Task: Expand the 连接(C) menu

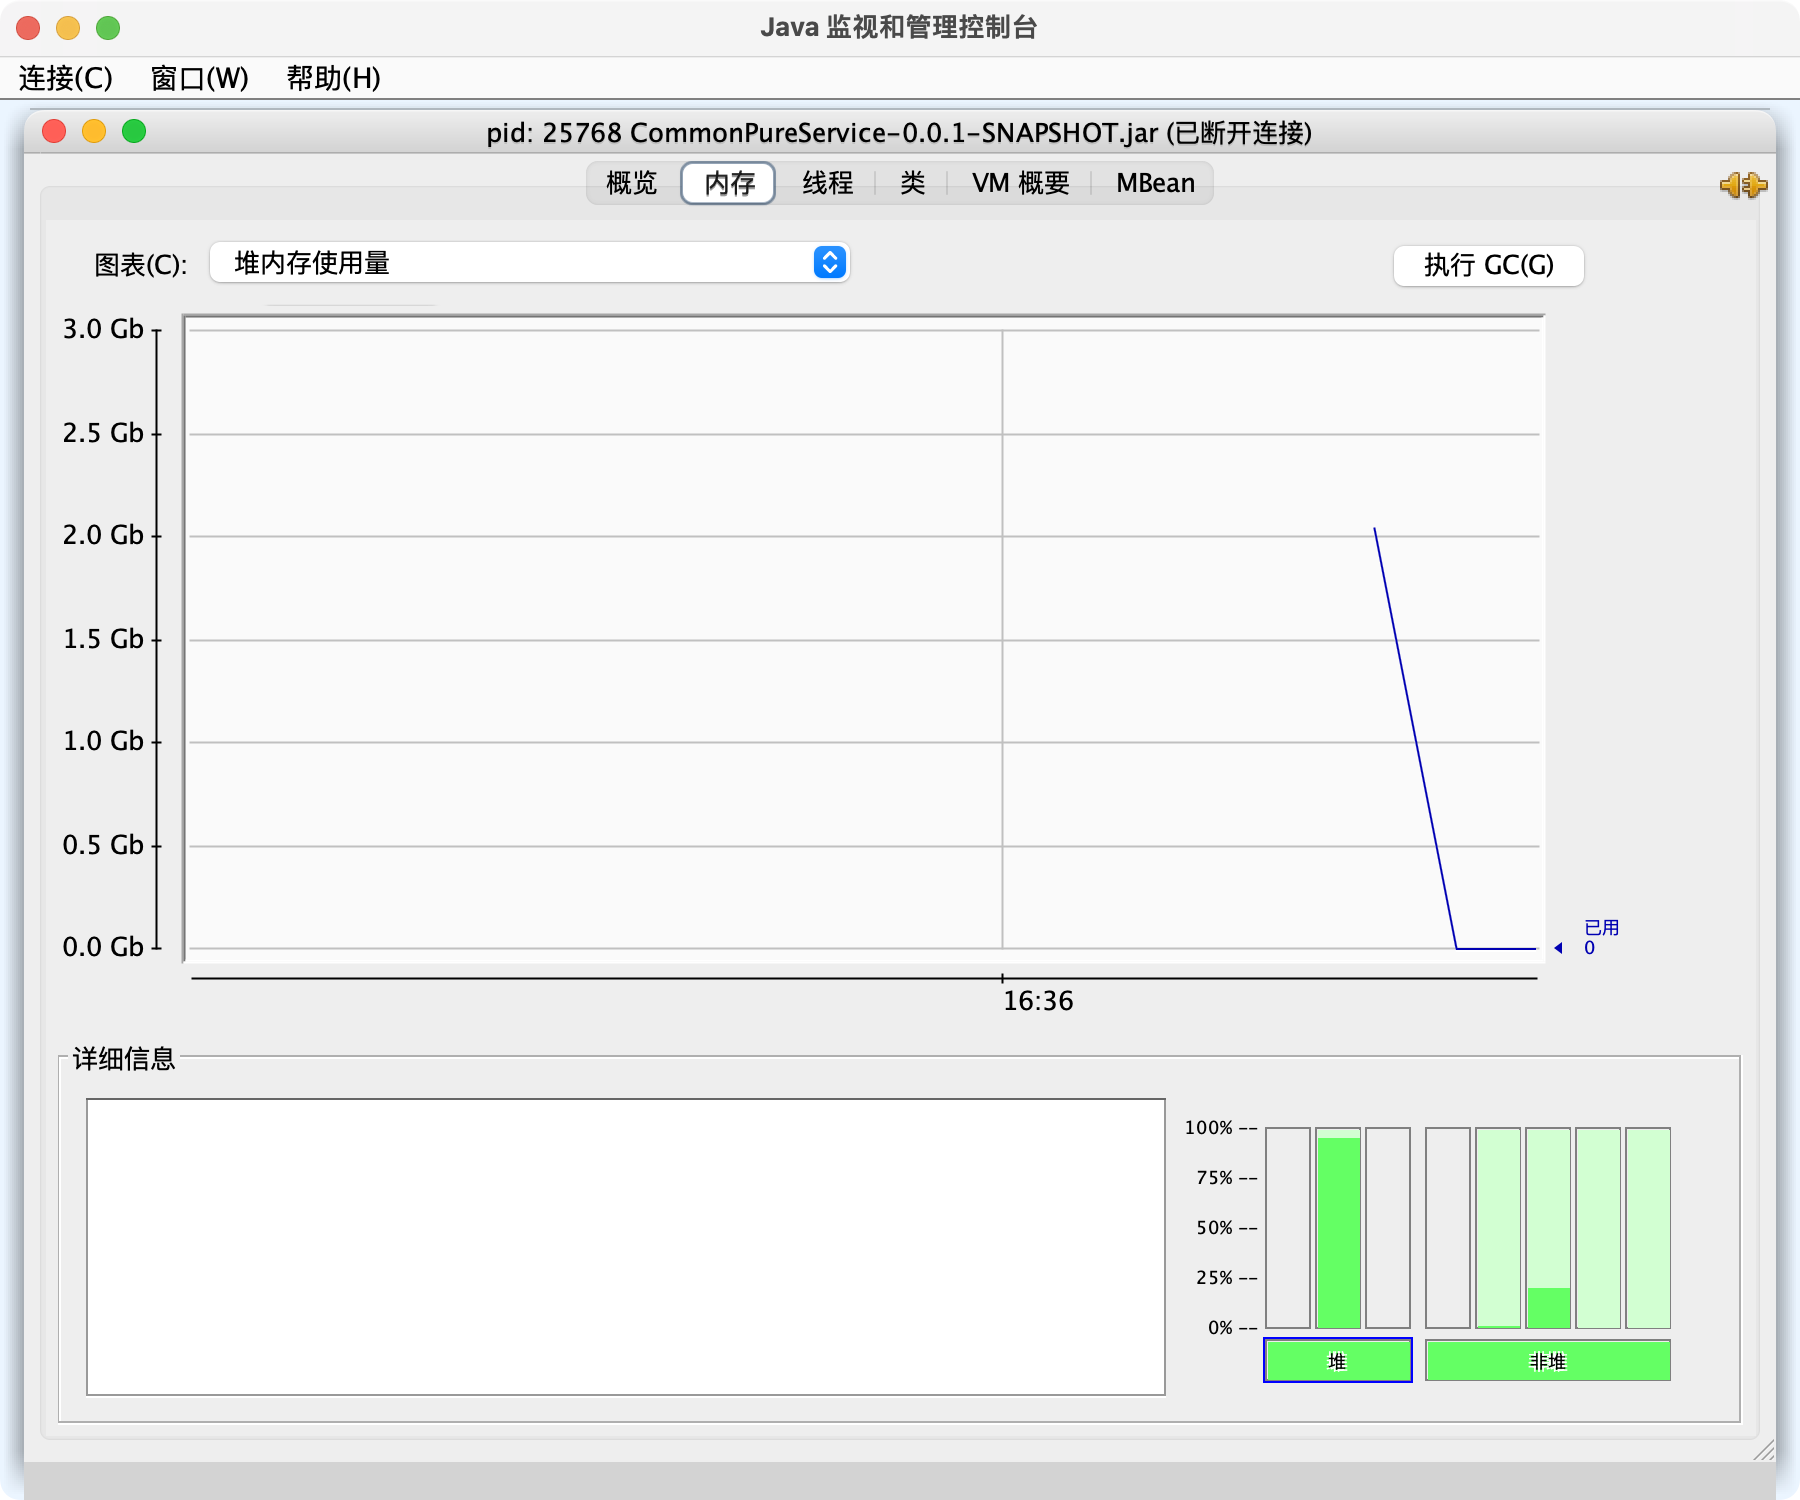Action: click(63, 78)
